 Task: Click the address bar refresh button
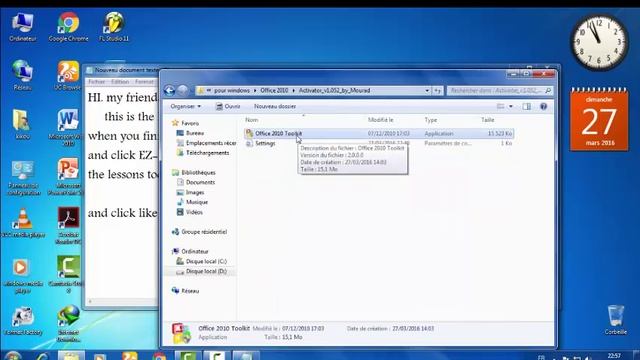click(438, 90)
